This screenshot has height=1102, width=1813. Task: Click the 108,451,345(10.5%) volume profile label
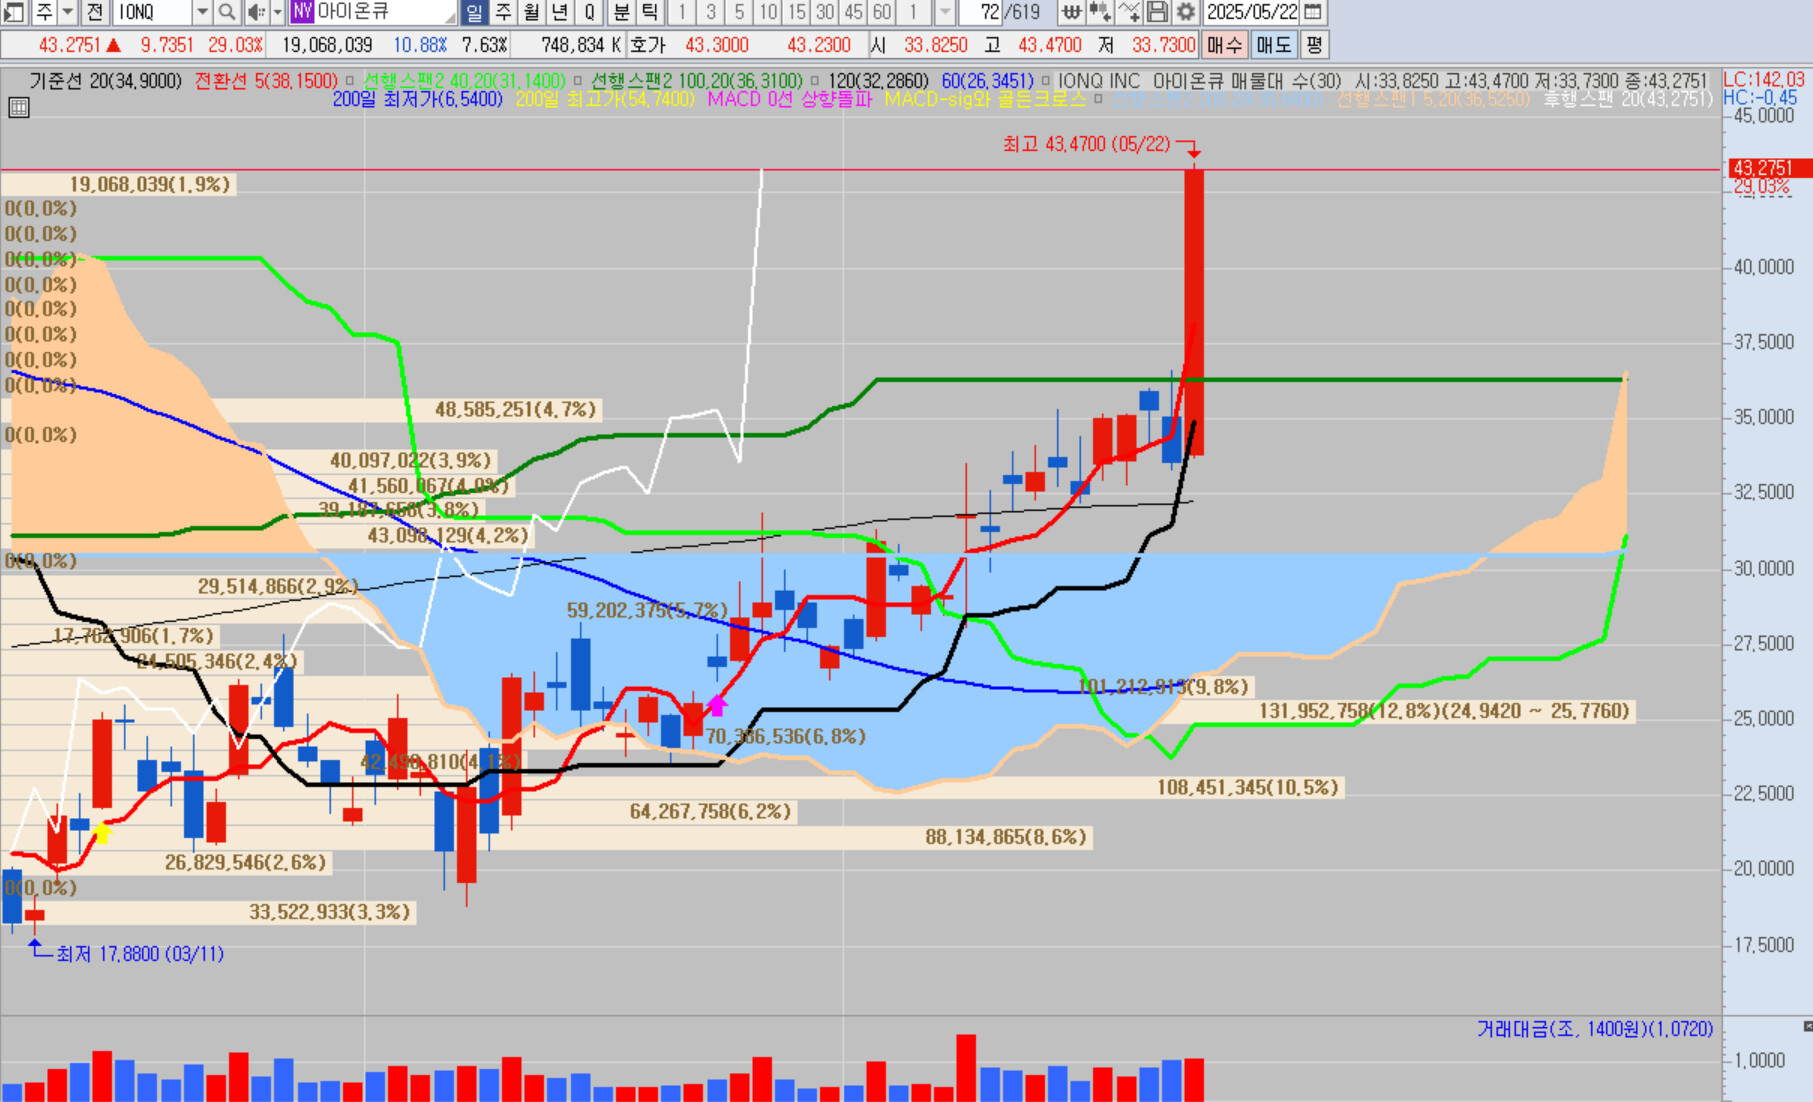(1247, 787)
